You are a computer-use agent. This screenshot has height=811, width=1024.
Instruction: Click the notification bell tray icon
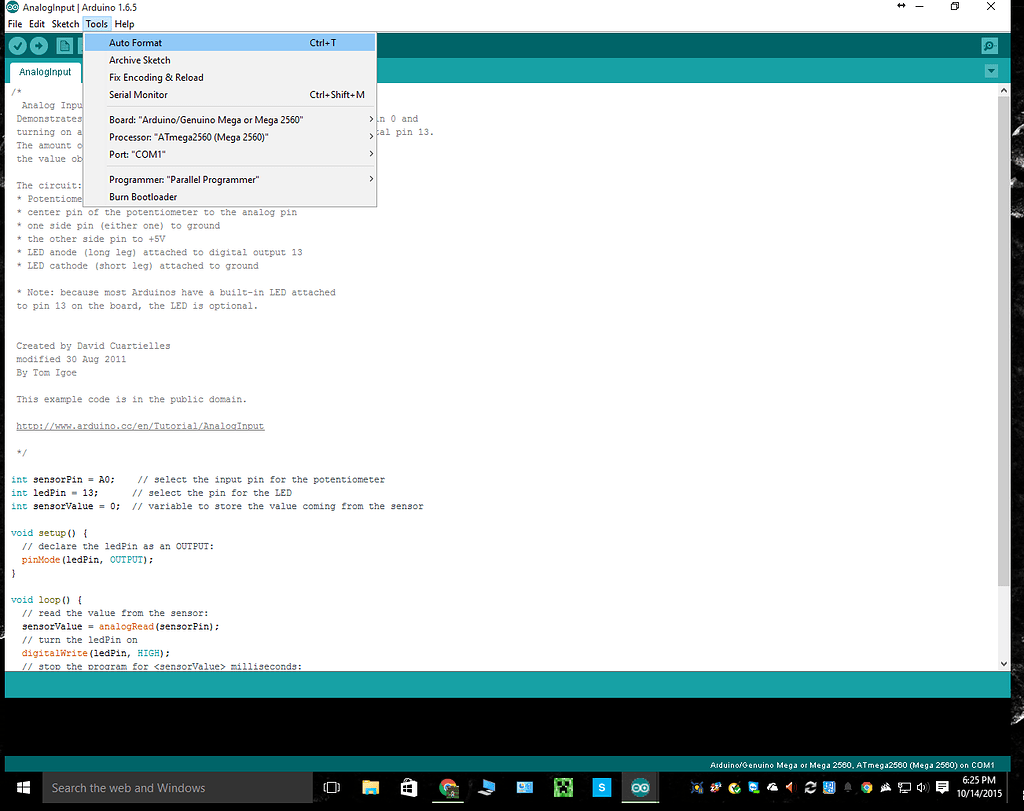tap(848, 787)
